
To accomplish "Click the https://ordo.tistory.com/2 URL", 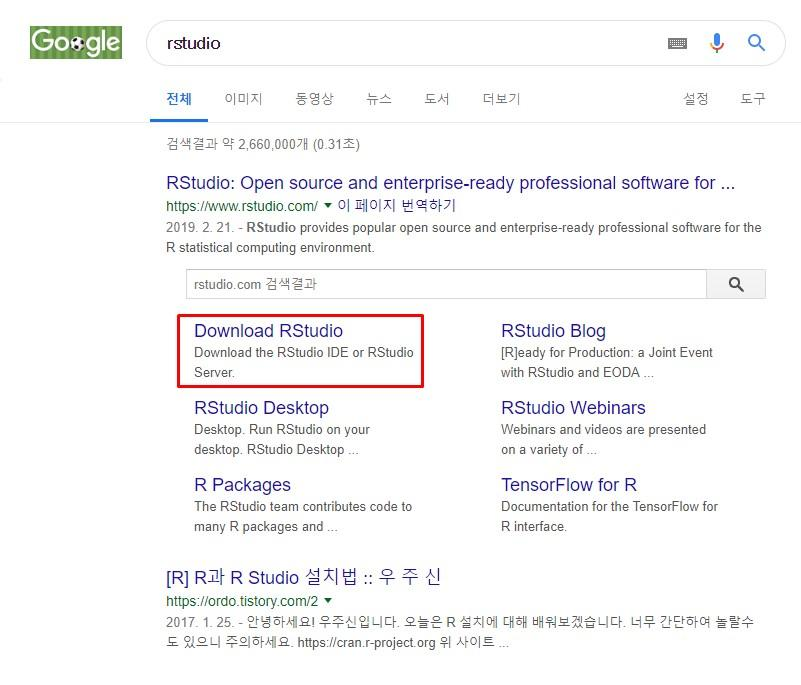I will (x=242, y=601).
